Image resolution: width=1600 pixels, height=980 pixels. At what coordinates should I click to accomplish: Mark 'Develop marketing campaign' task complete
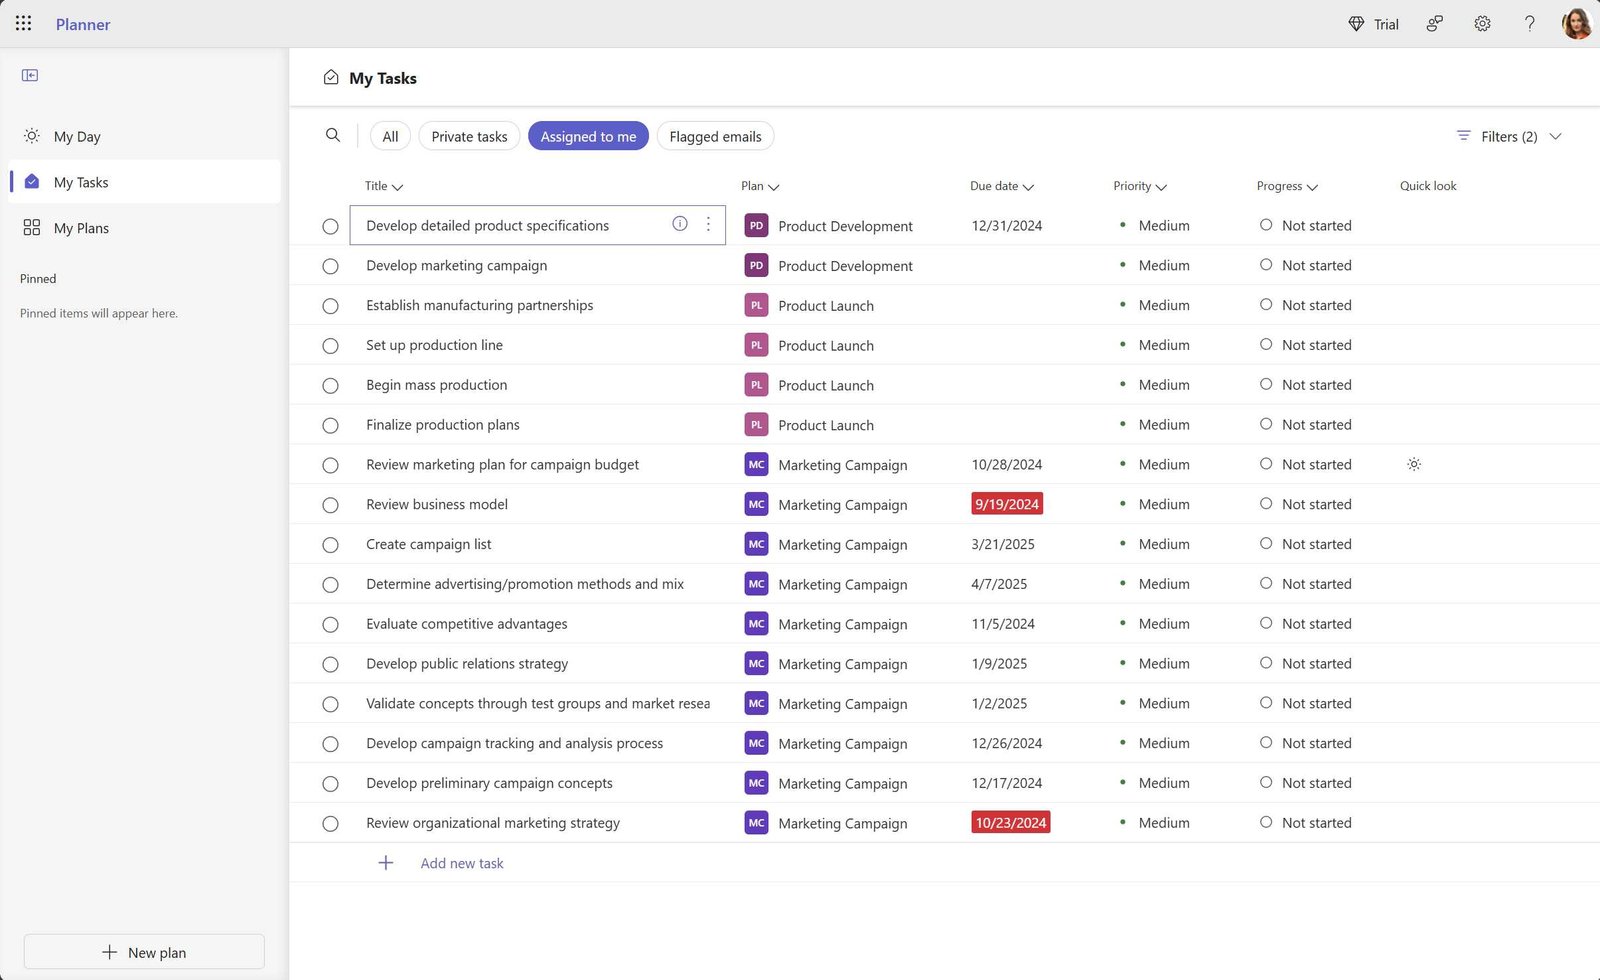[330, 266]
